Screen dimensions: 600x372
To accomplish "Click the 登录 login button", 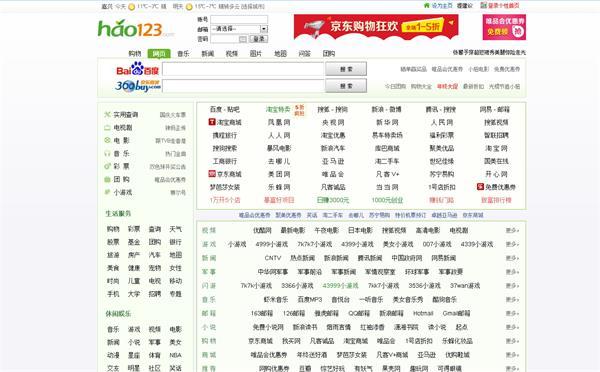I will (x=259, y=39).
